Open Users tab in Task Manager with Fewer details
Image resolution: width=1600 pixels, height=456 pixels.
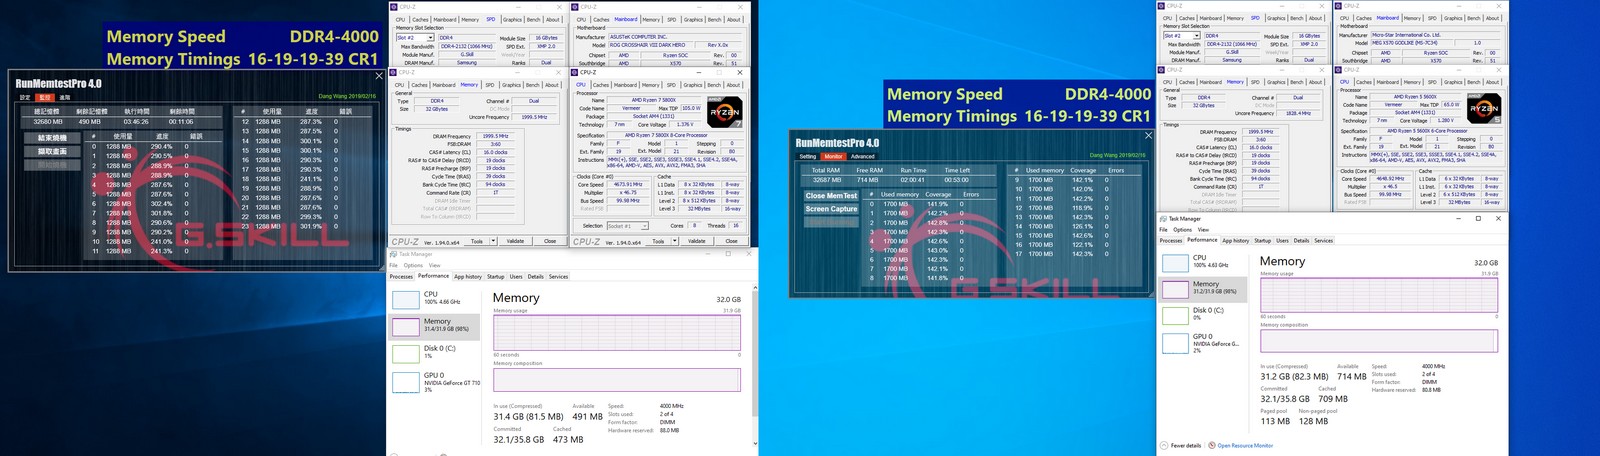click(x=1282, y=241)
